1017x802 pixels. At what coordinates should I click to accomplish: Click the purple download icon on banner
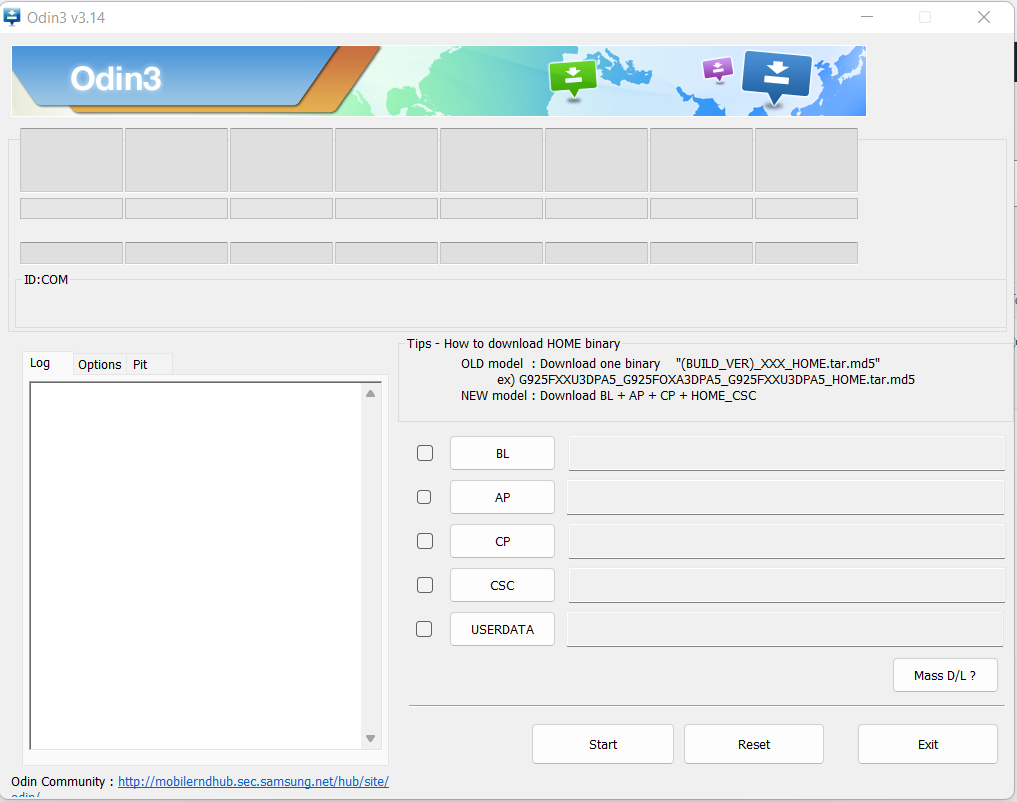click(x=717, y=69)
